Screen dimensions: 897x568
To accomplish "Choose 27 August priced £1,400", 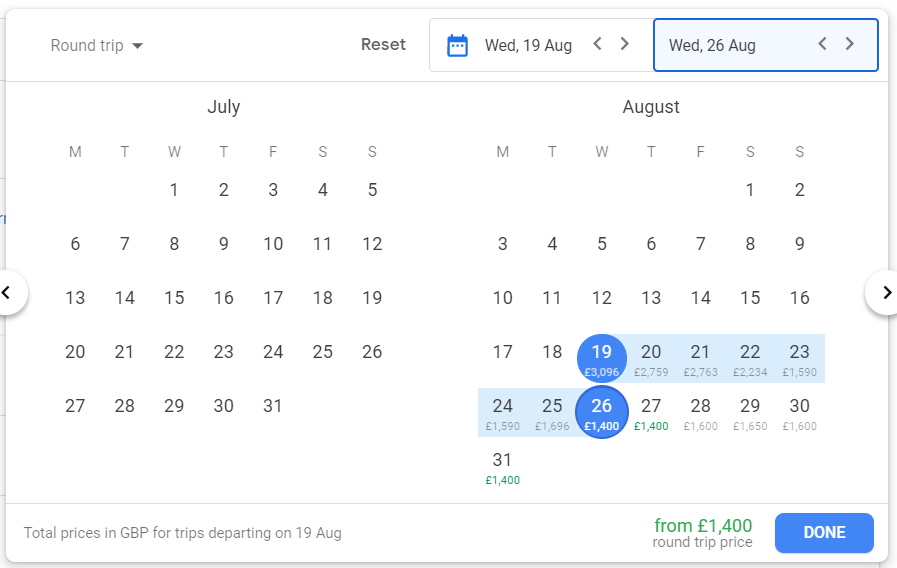I will point(651,414).
